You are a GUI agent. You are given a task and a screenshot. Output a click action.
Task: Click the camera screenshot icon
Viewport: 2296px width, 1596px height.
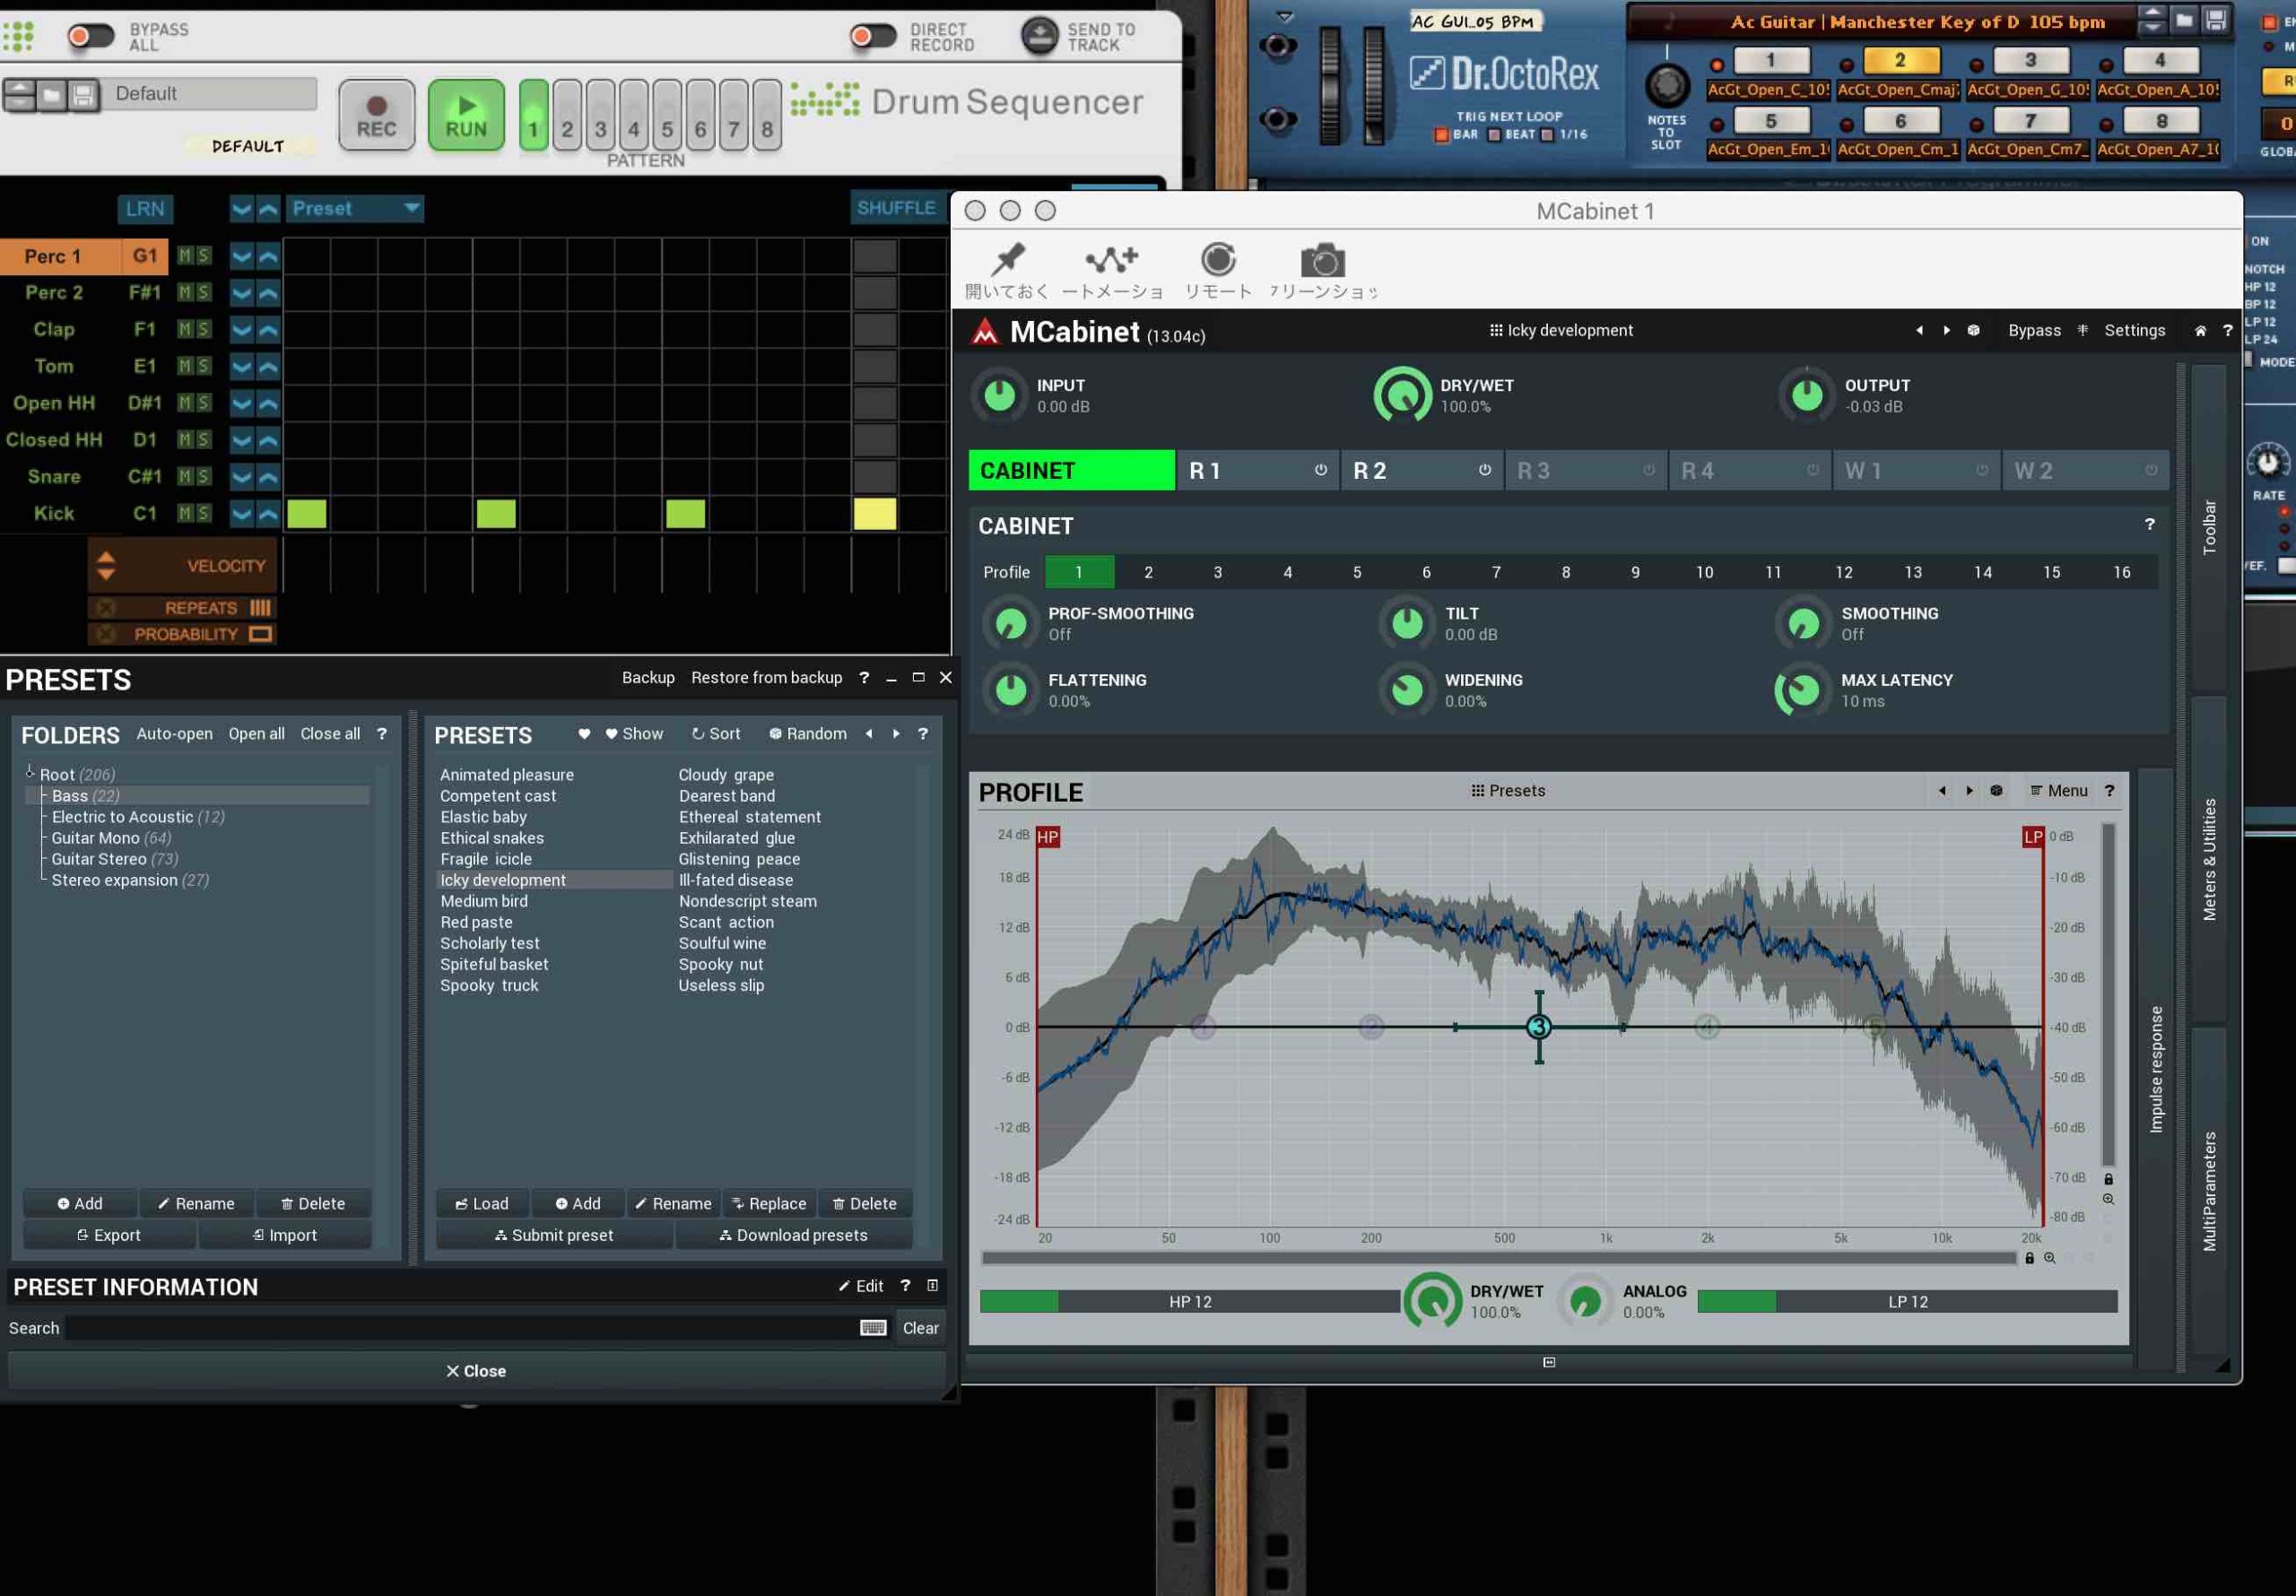click(x=1322, y=260)
